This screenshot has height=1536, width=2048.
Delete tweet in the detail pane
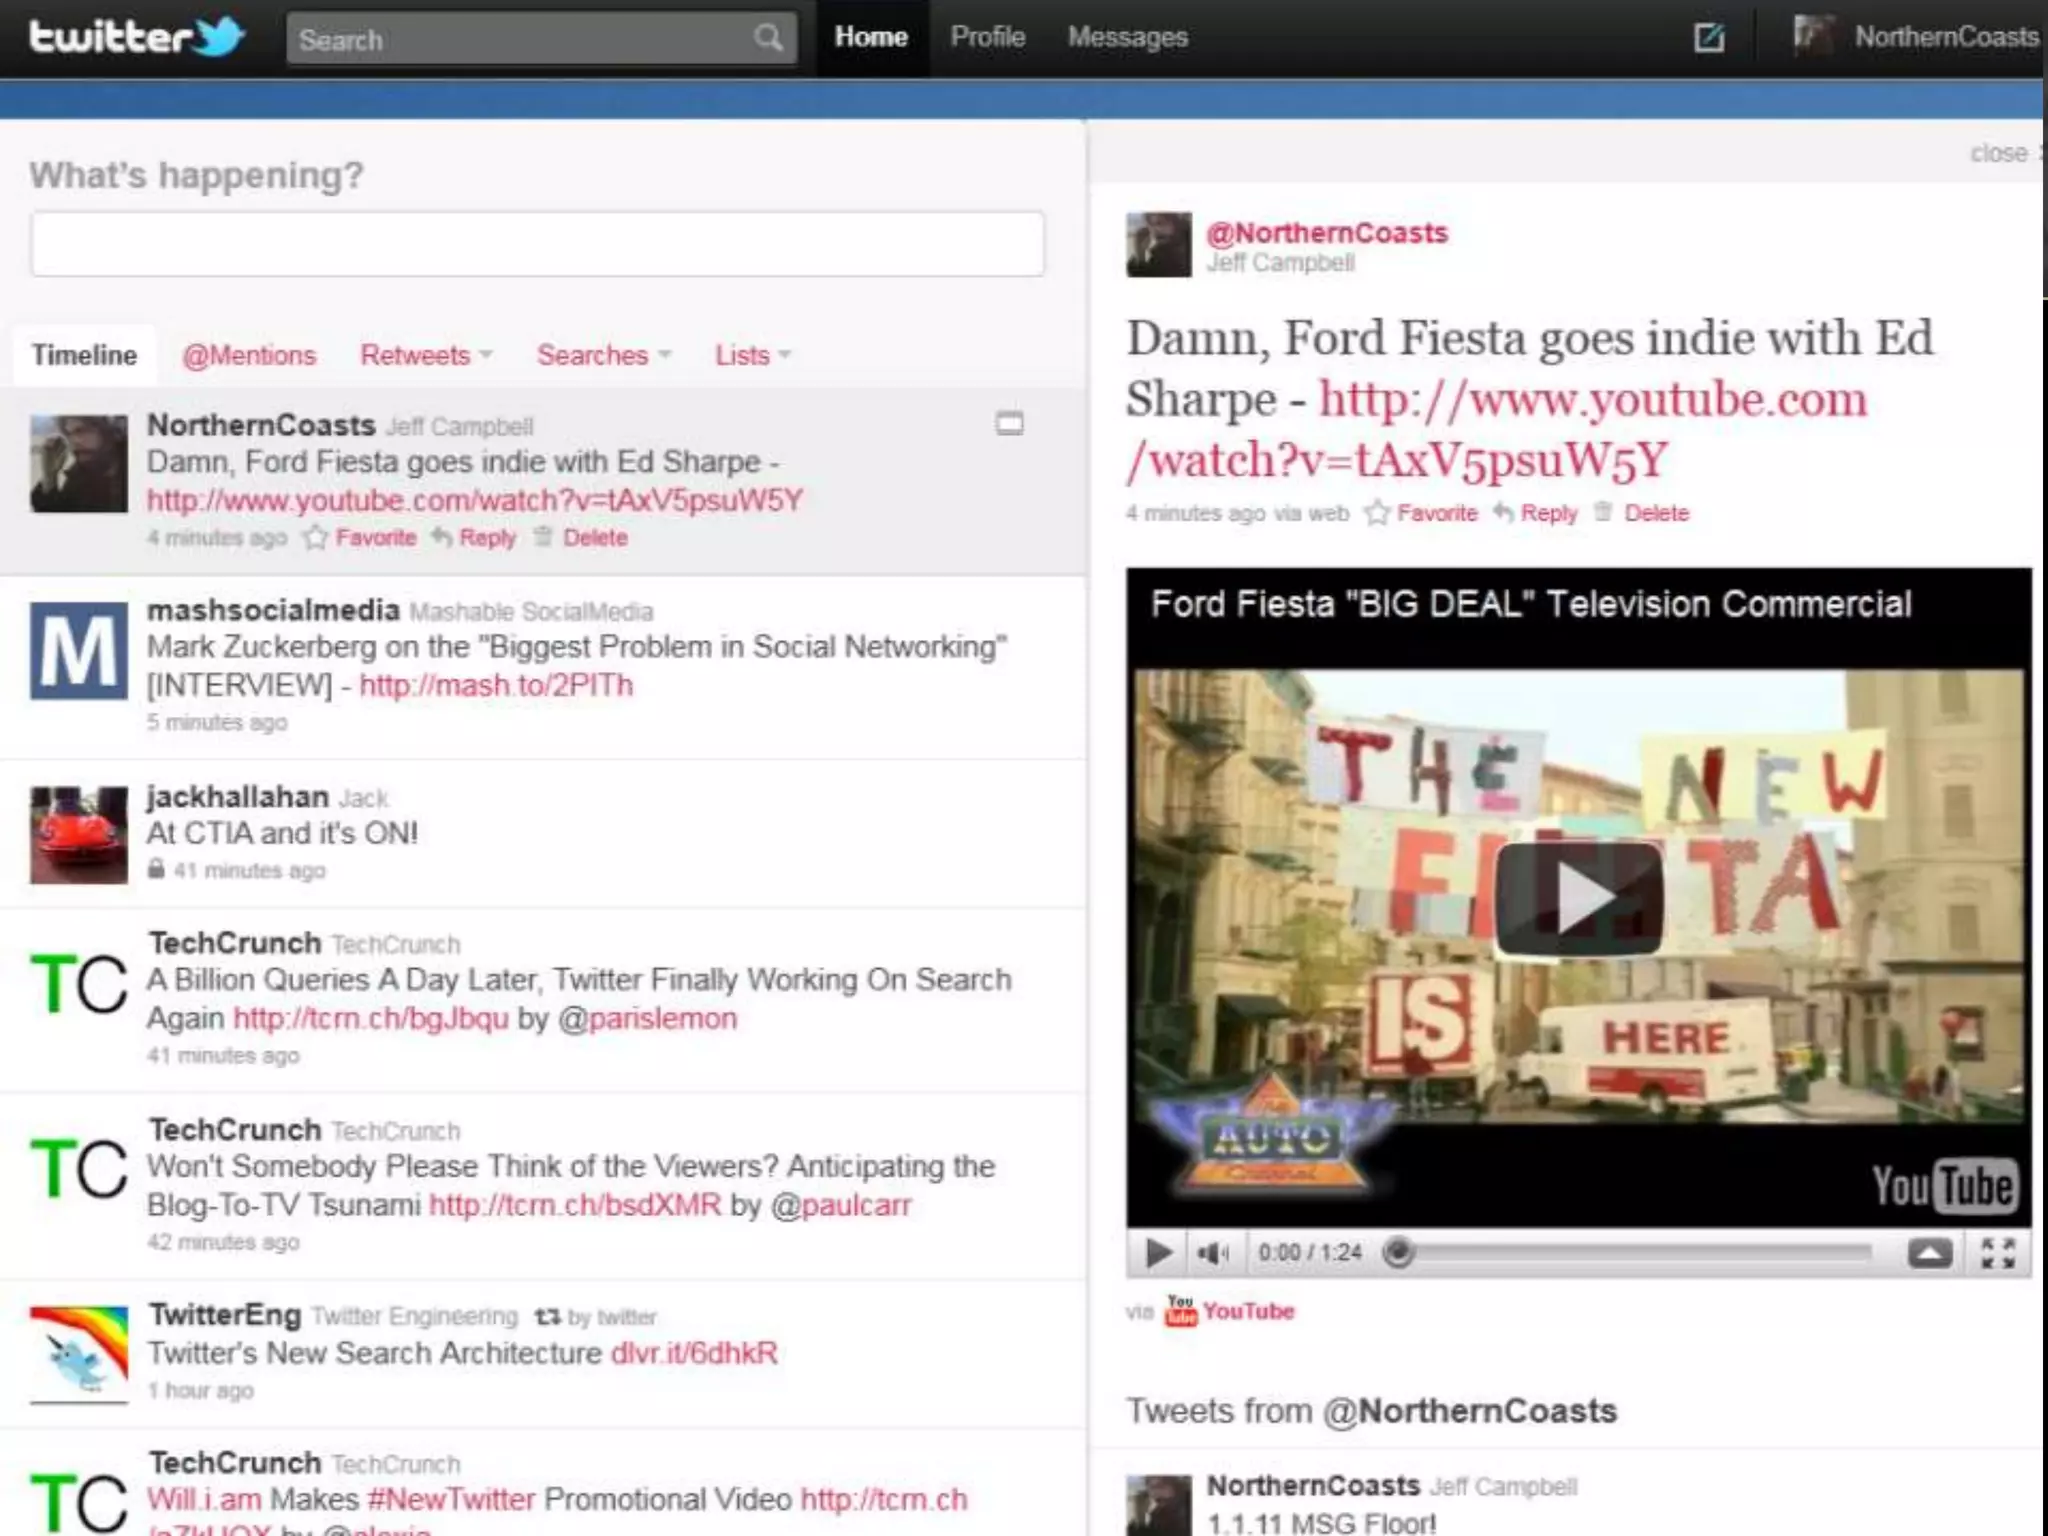click(1654, 513)
